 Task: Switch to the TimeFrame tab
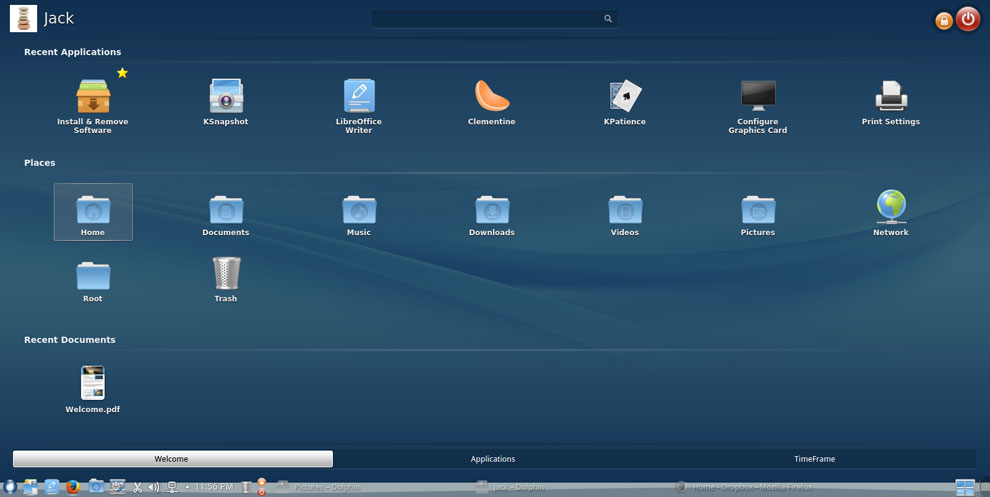click(x=814, y=459)
